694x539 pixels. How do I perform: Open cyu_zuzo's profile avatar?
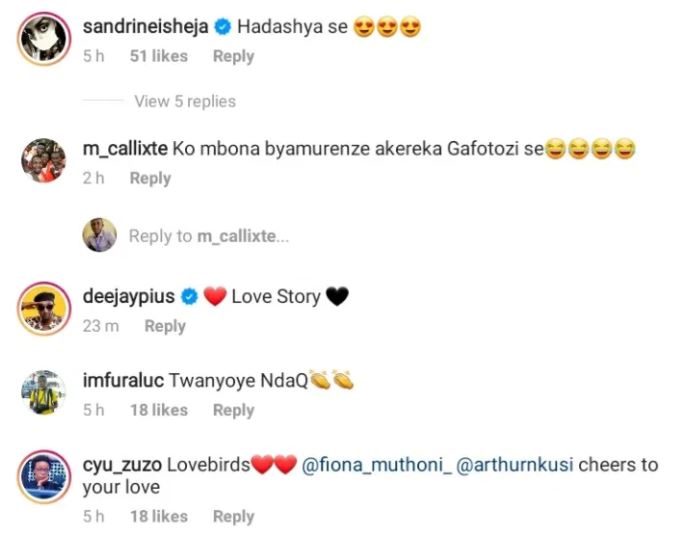pyautogui.click(x=44, y=477)
